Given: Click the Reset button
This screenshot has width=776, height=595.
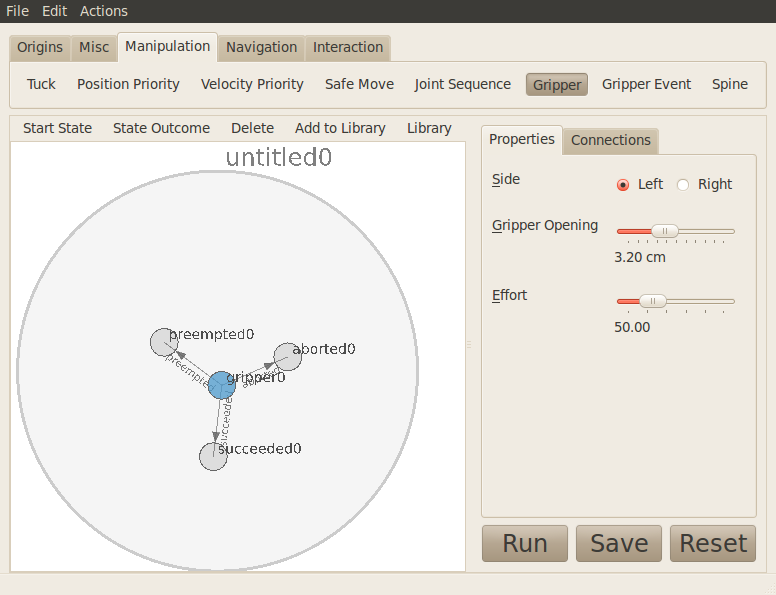Looking at the screenshot, I should [x=713, y=543].
